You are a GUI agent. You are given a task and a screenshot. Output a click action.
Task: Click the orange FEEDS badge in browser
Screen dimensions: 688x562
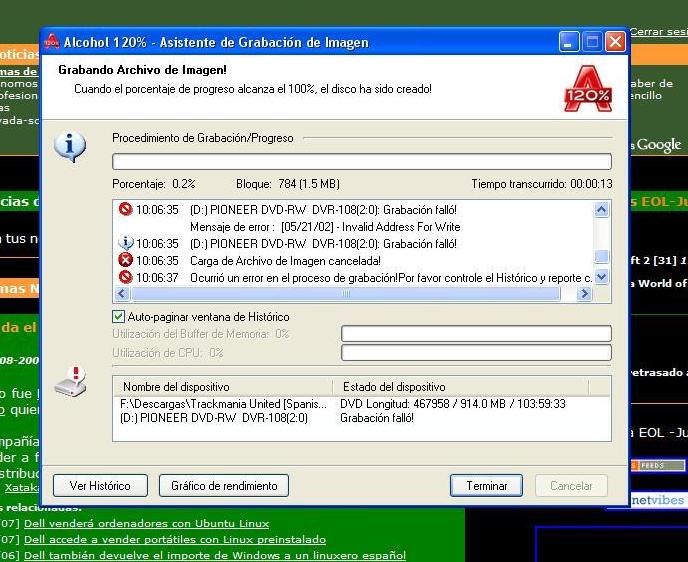point(657,465)
